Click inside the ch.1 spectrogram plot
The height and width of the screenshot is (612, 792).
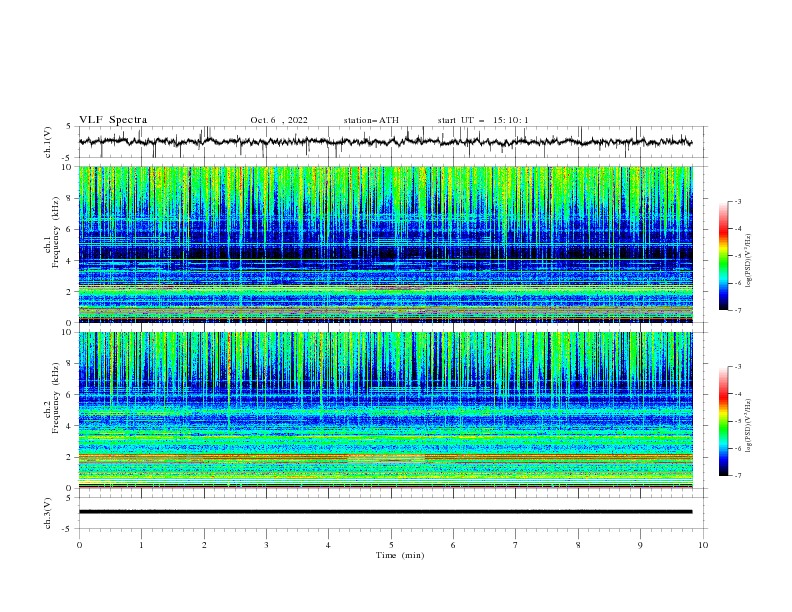385,244
